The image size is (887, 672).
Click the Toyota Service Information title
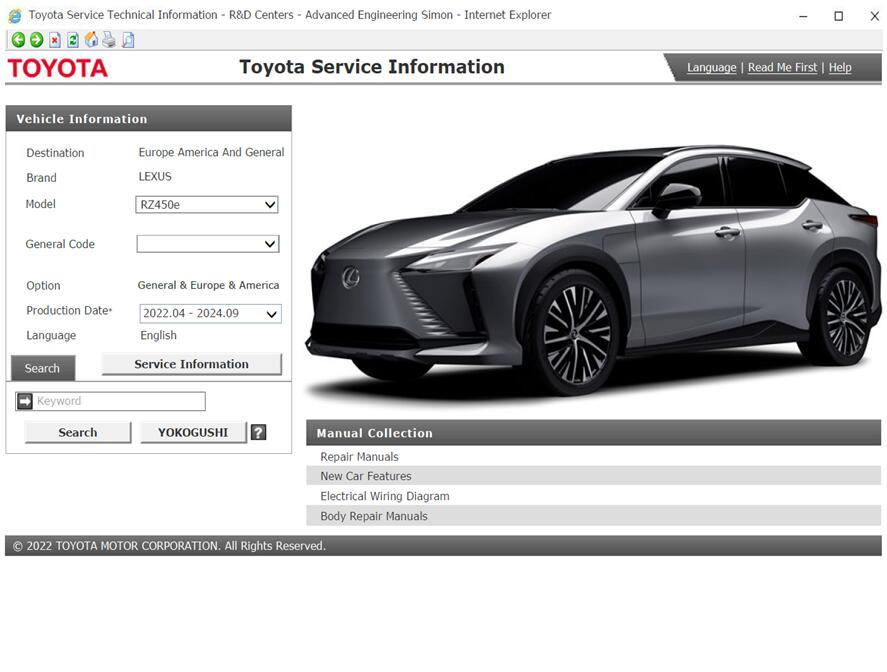click(372, 67)
